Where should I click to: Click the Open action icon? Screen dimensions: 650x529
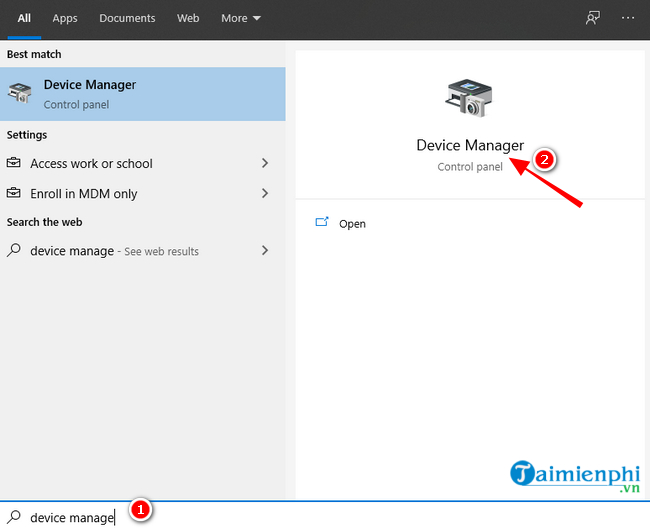[322, 222]
